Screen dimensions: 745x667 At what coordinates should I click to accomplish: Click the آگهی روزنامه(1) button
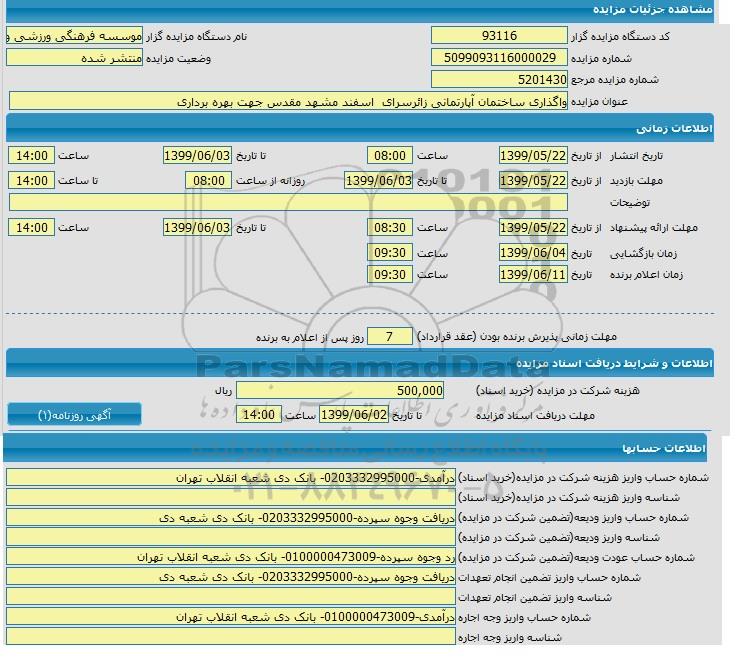coord(75,415)
